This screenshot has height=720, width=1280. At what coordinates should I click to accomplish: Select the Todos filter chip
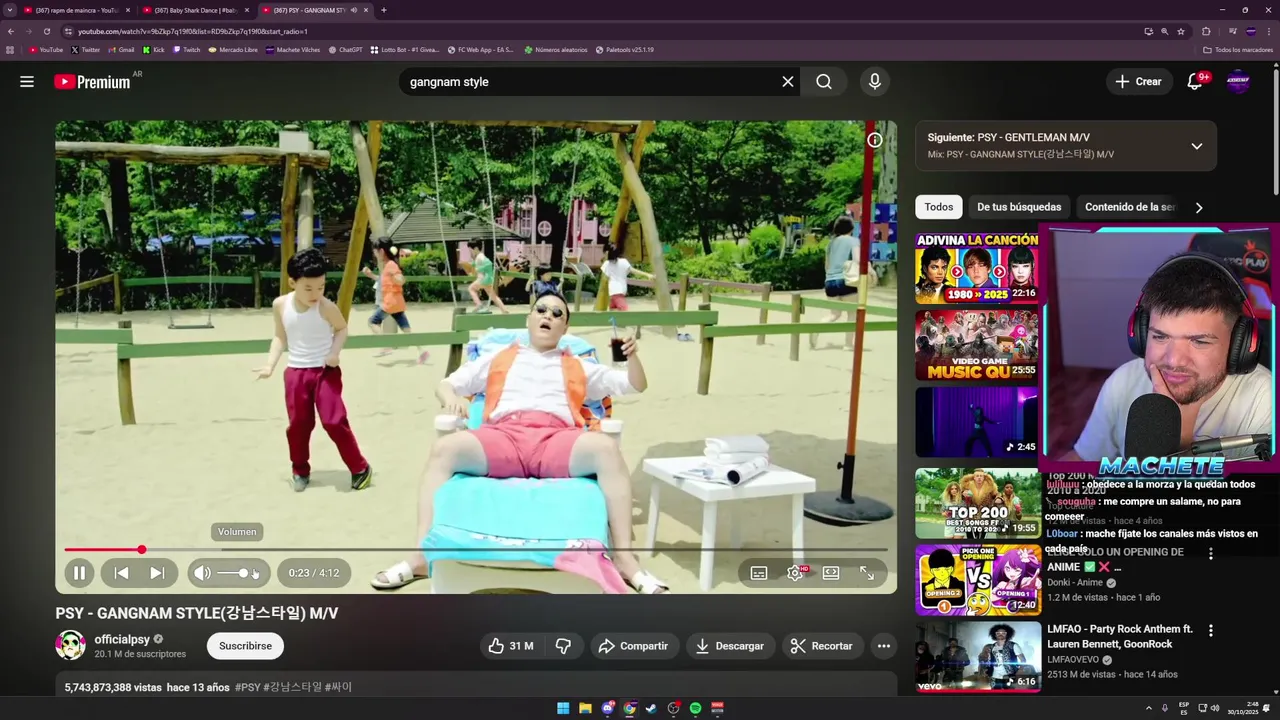(938, 207)
